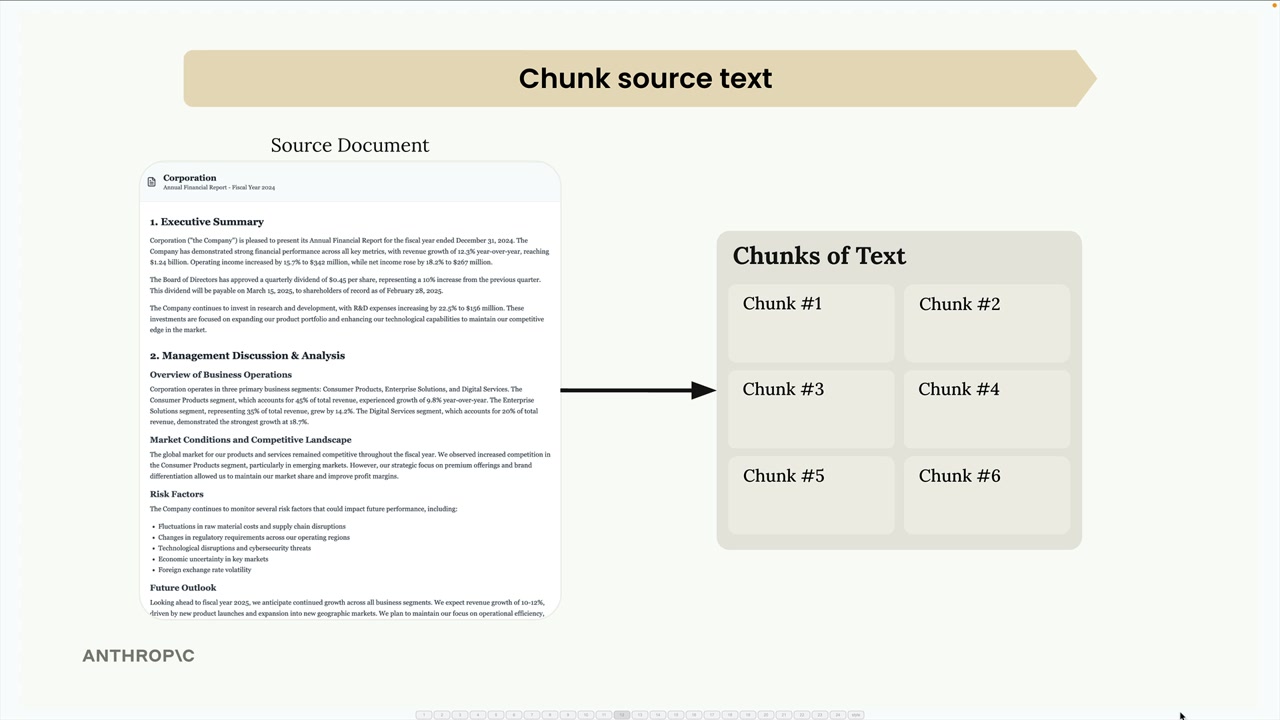
Task: Click the Anthropic logo
Action: click(138, 656)
